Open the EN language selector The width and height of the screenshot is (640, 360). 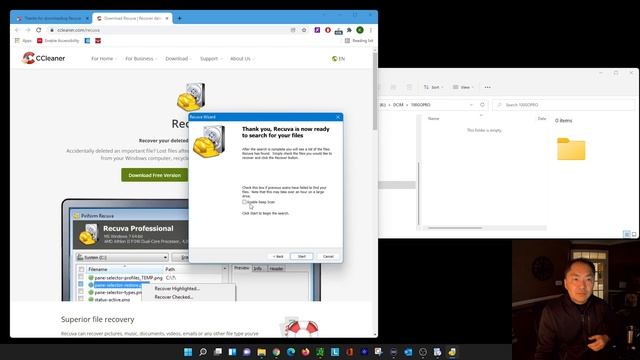tap(338, 59)
